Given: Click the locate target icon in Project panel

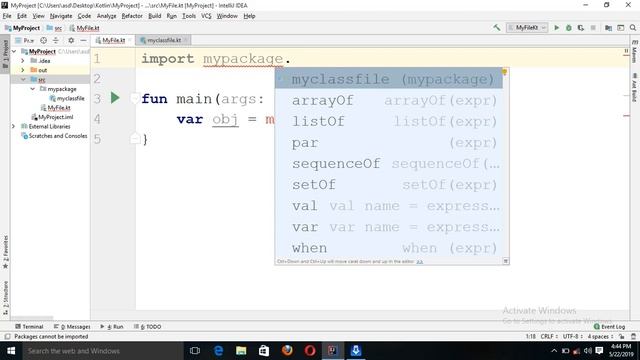Looking at the screenshot, I should [43, 40].
